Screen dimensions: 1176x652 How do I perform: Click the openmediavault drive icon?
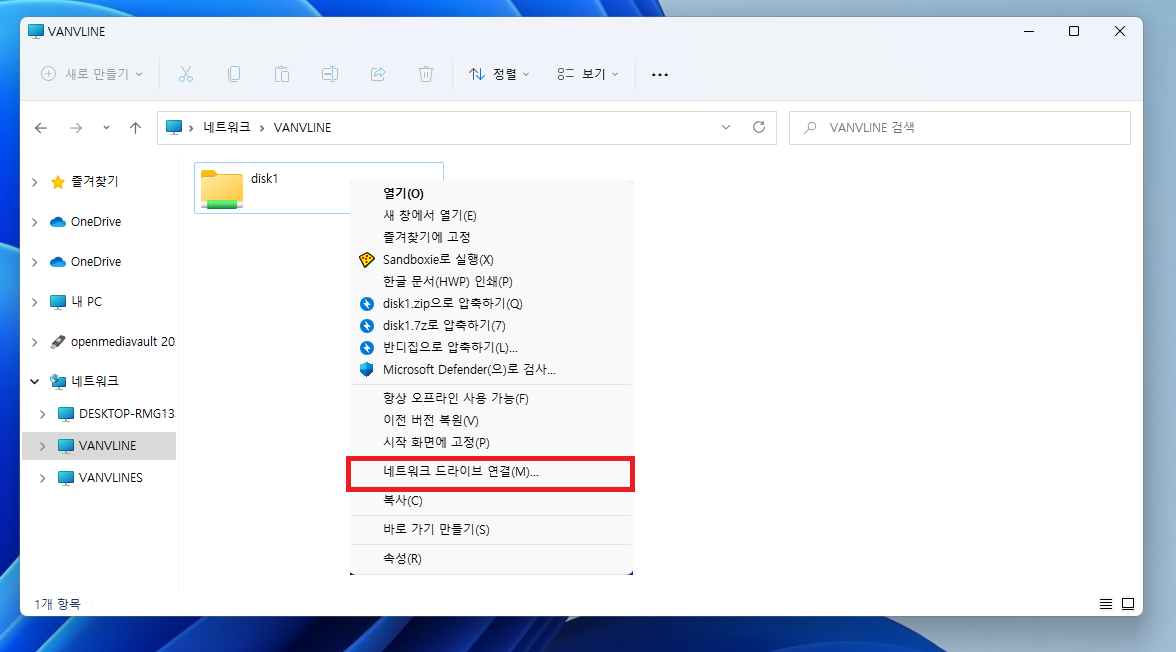pyautogui.click(x=58, y=342)
